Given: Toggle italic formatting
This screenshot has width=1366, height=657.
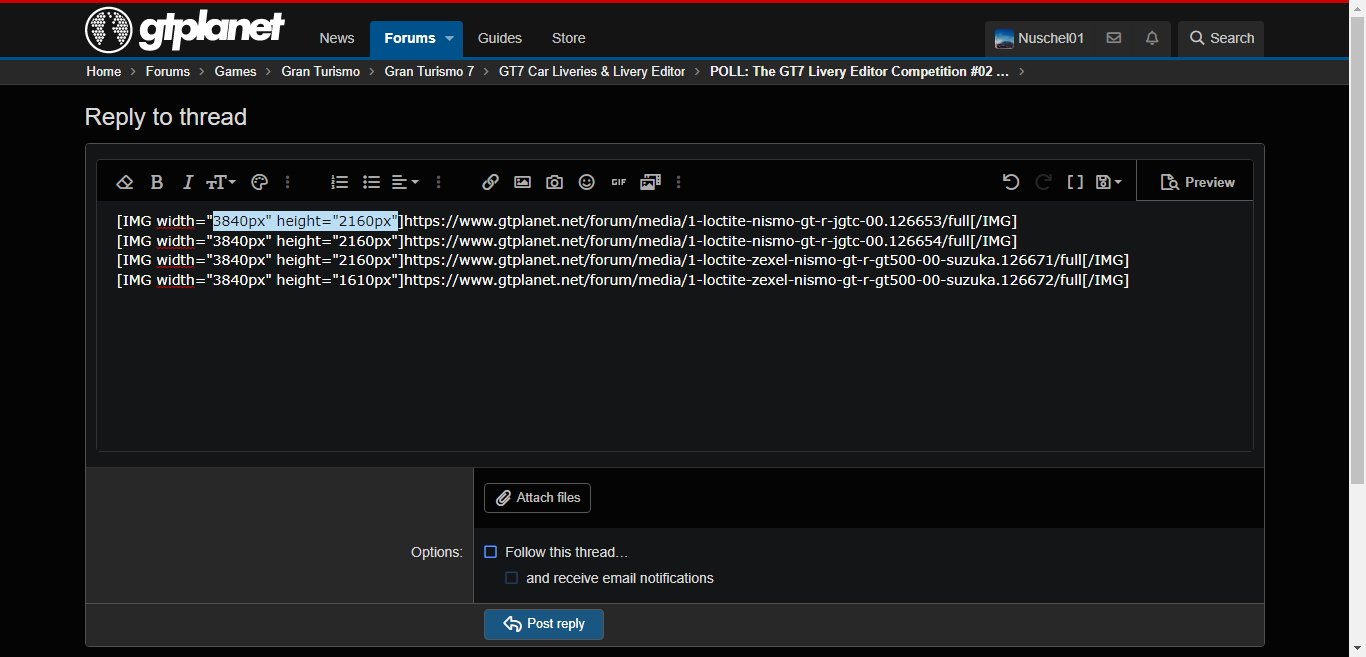Looking at the screenshot, I should point(188,182).
